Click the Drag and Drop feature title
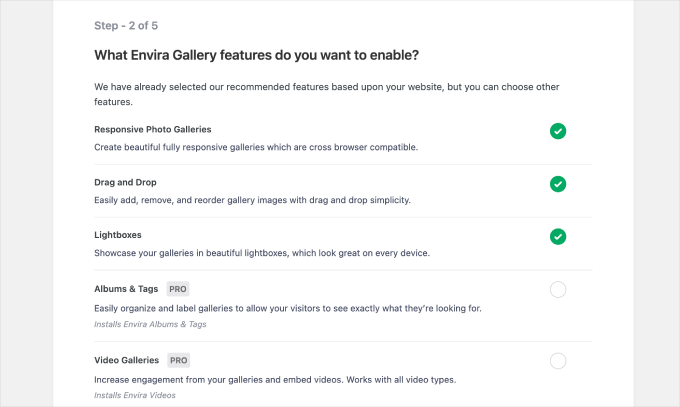 point(125,182)
